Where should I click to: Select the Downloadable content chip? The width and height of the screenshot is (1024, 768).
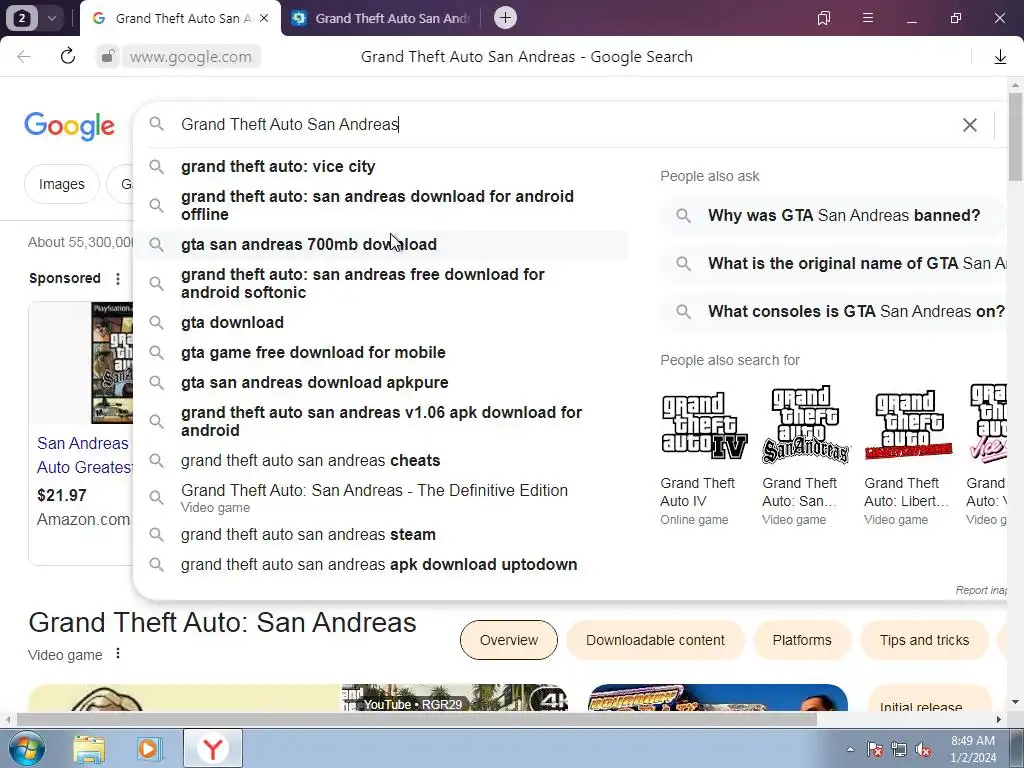click(655, 640)
